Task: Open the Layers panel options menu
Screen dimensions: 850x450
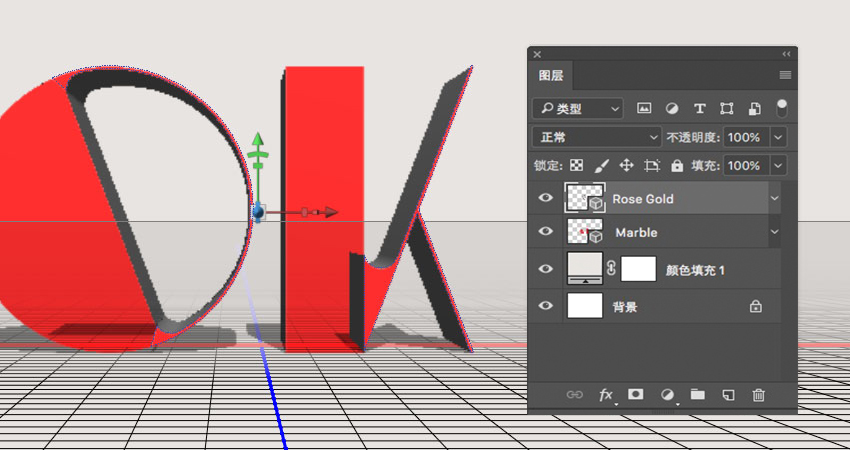Action: tap(785, 76)
